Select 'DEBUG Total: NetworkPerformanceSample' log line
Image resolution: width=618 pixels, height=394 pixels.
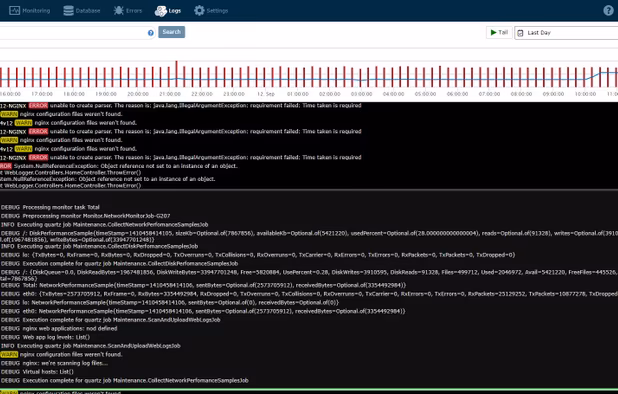(203, 285)
